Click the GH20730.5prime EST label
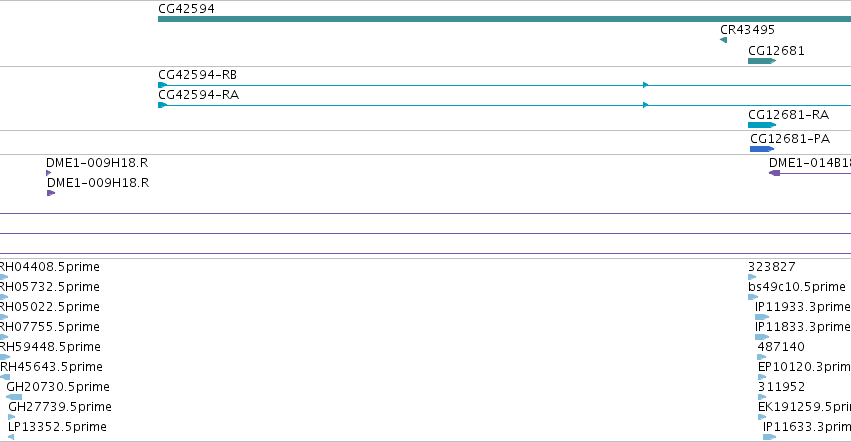This screenshot has width=851, height=442. tap(58, 387)
